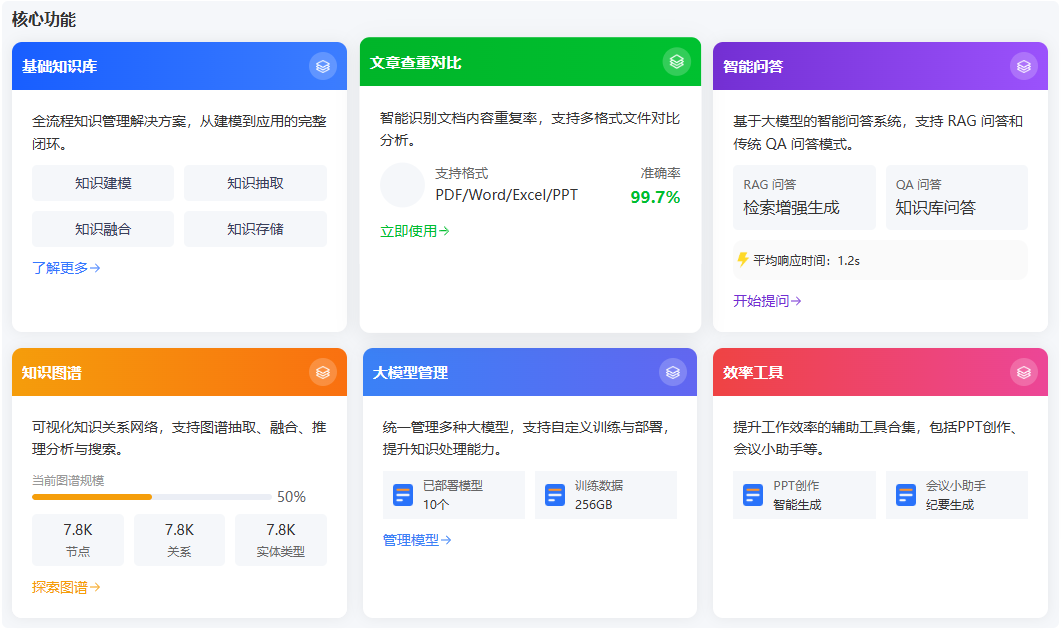Image resolution: width=1062 pixels, height=638 pixels.
Task: Click the 核心功能 section heading
Action: click(44, 19)
